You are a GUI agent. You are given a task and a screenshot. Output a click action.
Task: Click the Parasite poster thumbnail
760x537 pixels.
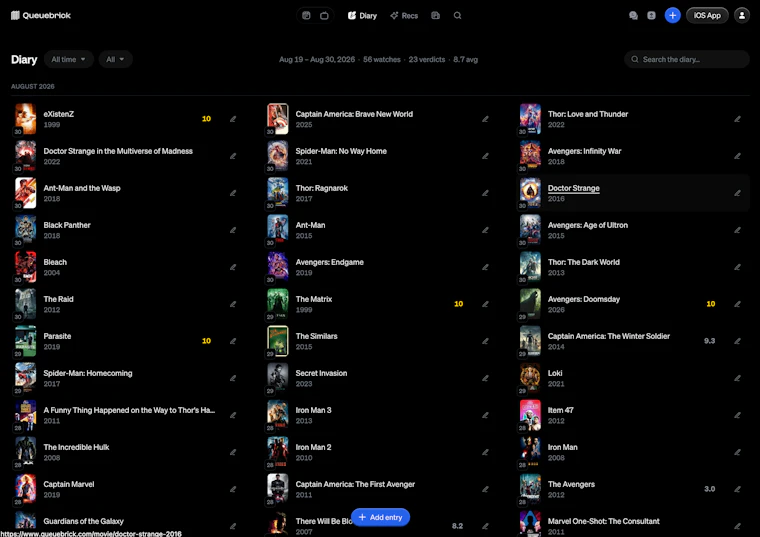coord(25,341)
